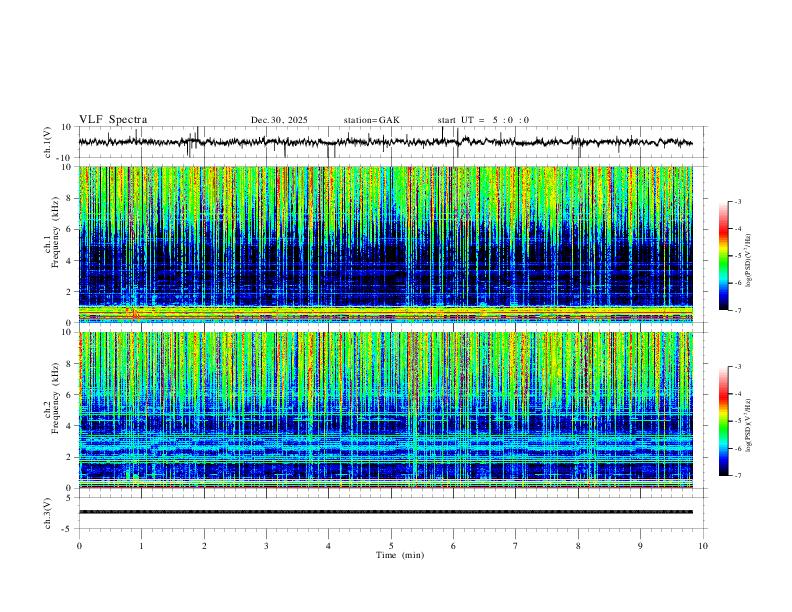Click the ch.1 PSD color scale bar

click(723, 256)
